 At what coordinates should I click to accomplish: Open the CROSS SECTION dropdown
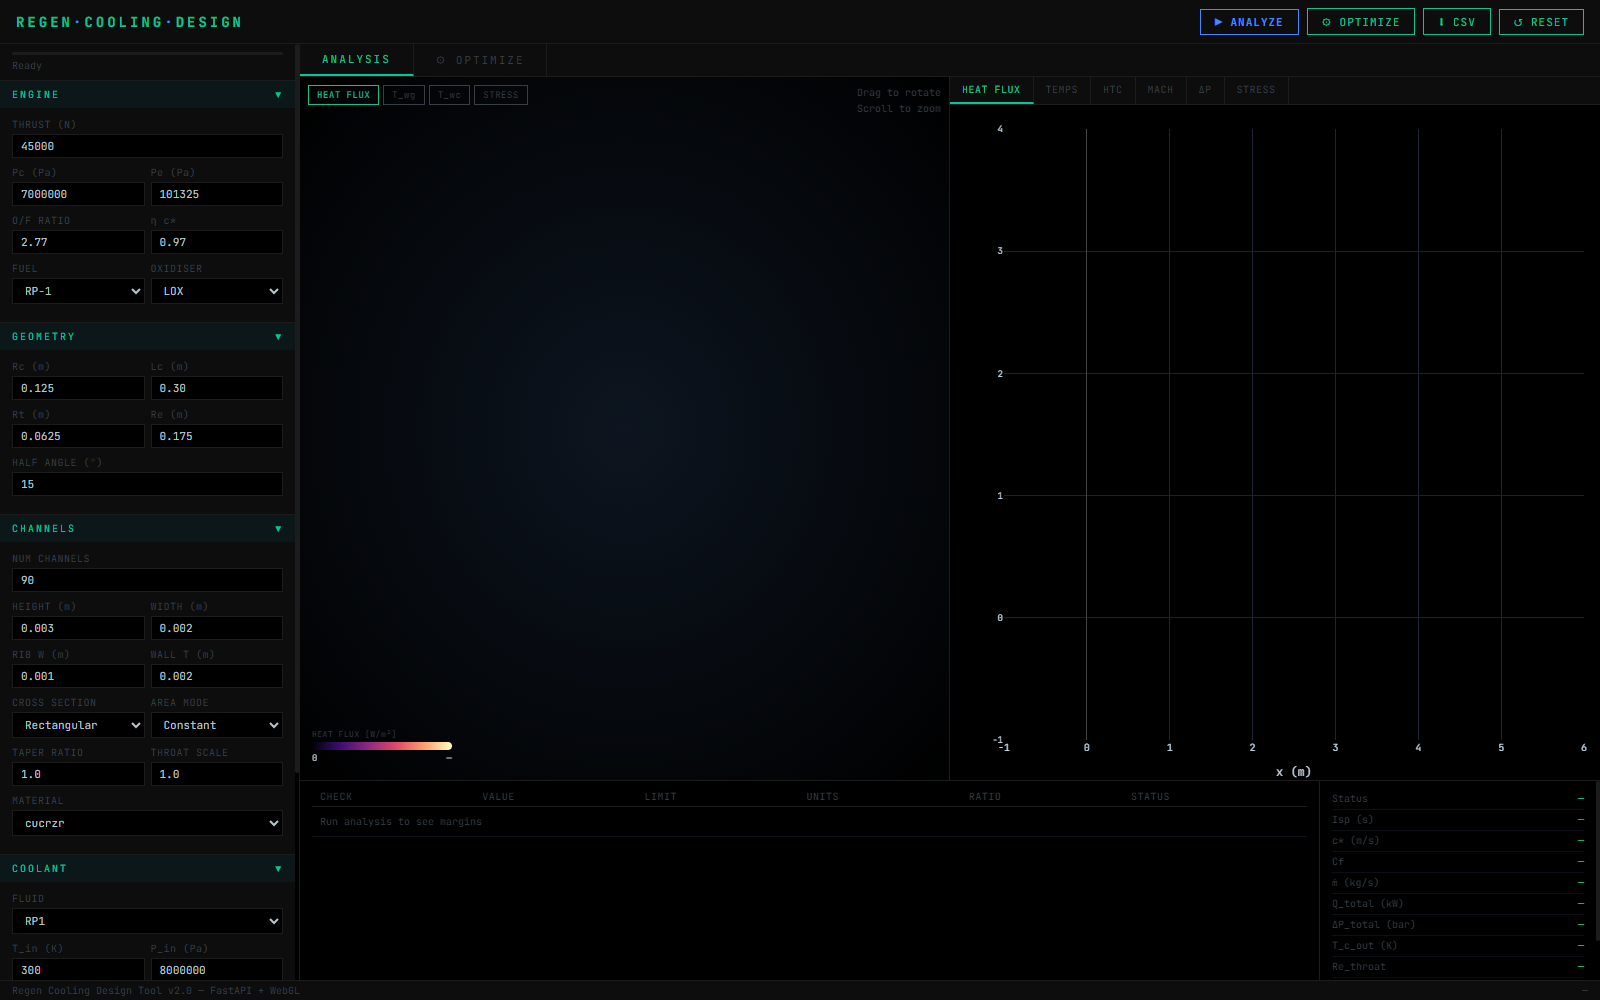coord(78,725)
